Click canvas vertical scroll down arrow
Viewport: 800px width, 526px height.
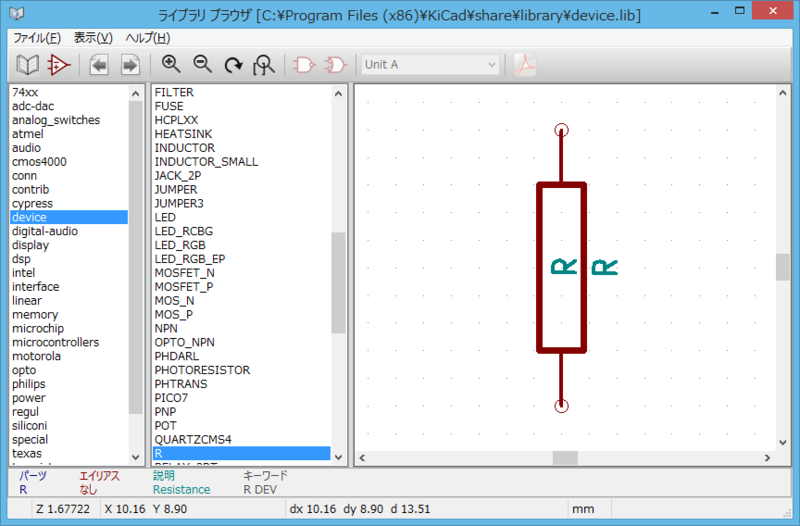point(783,443)
